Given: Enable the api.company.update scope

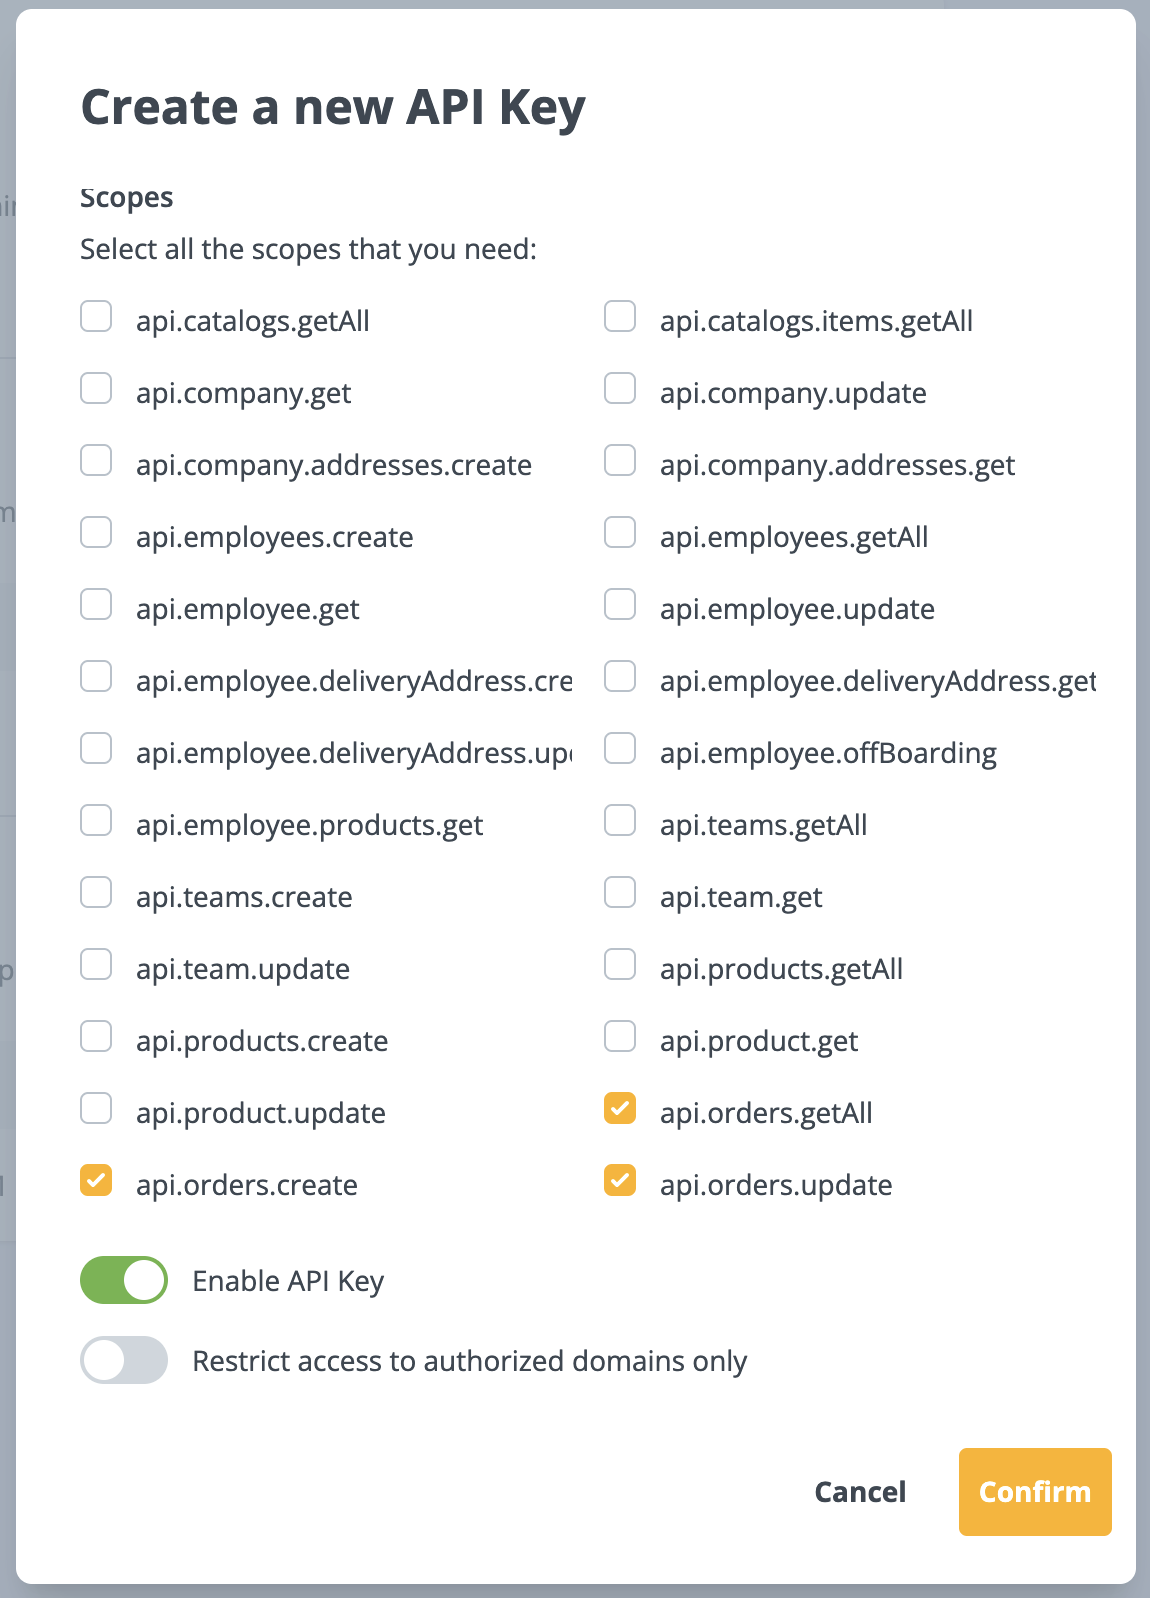Looking at the screenshot, I should tap(620, 389).
